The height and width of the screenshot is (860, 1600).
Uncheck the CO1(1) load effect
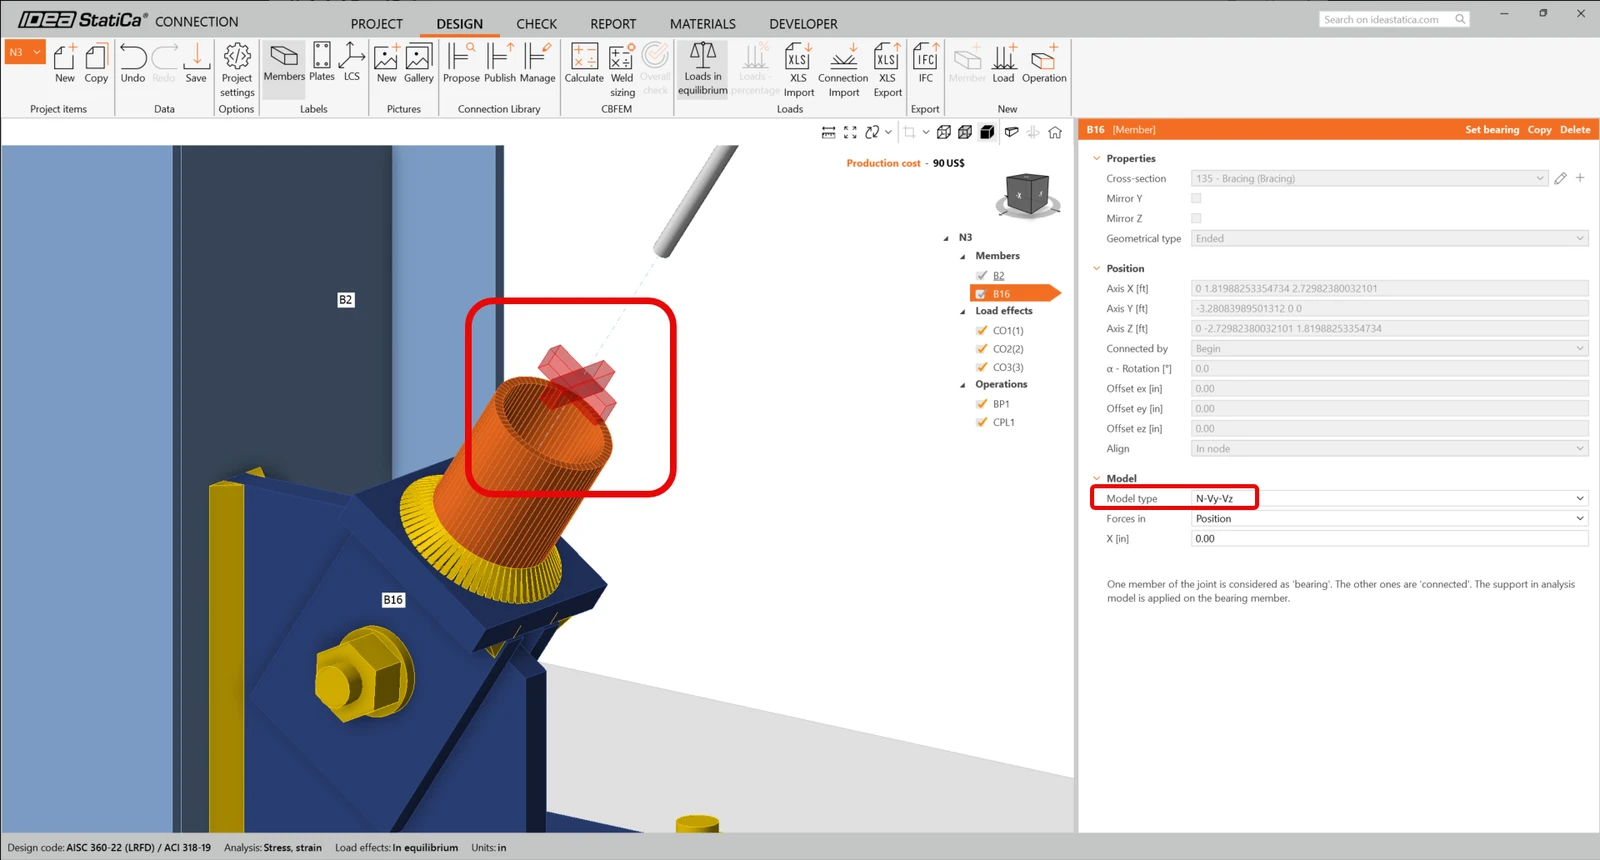[982, 330]
